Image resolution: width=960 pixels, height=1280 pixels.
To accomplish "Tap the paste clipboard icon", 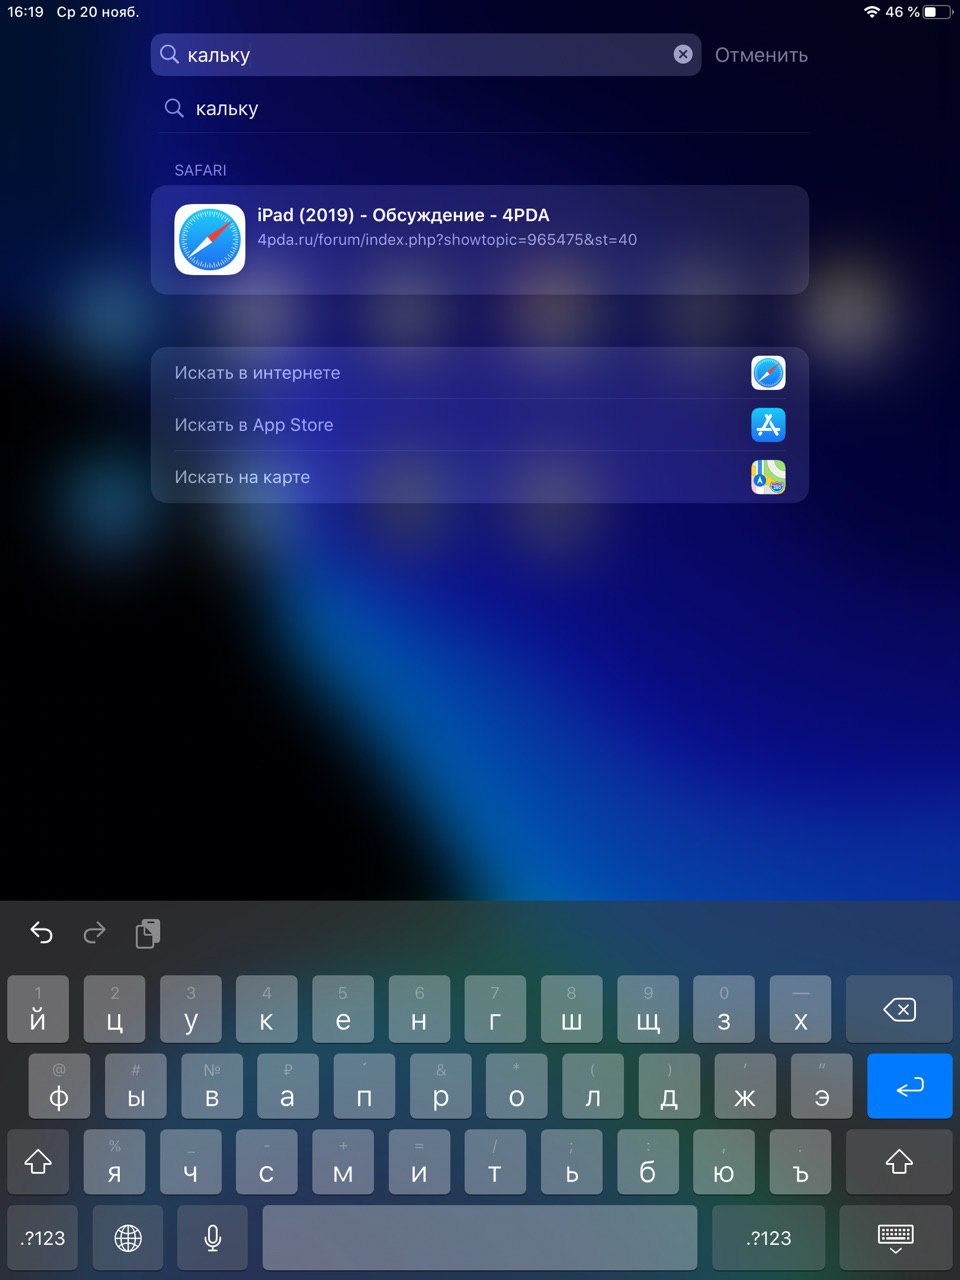I will coord(148,933).
